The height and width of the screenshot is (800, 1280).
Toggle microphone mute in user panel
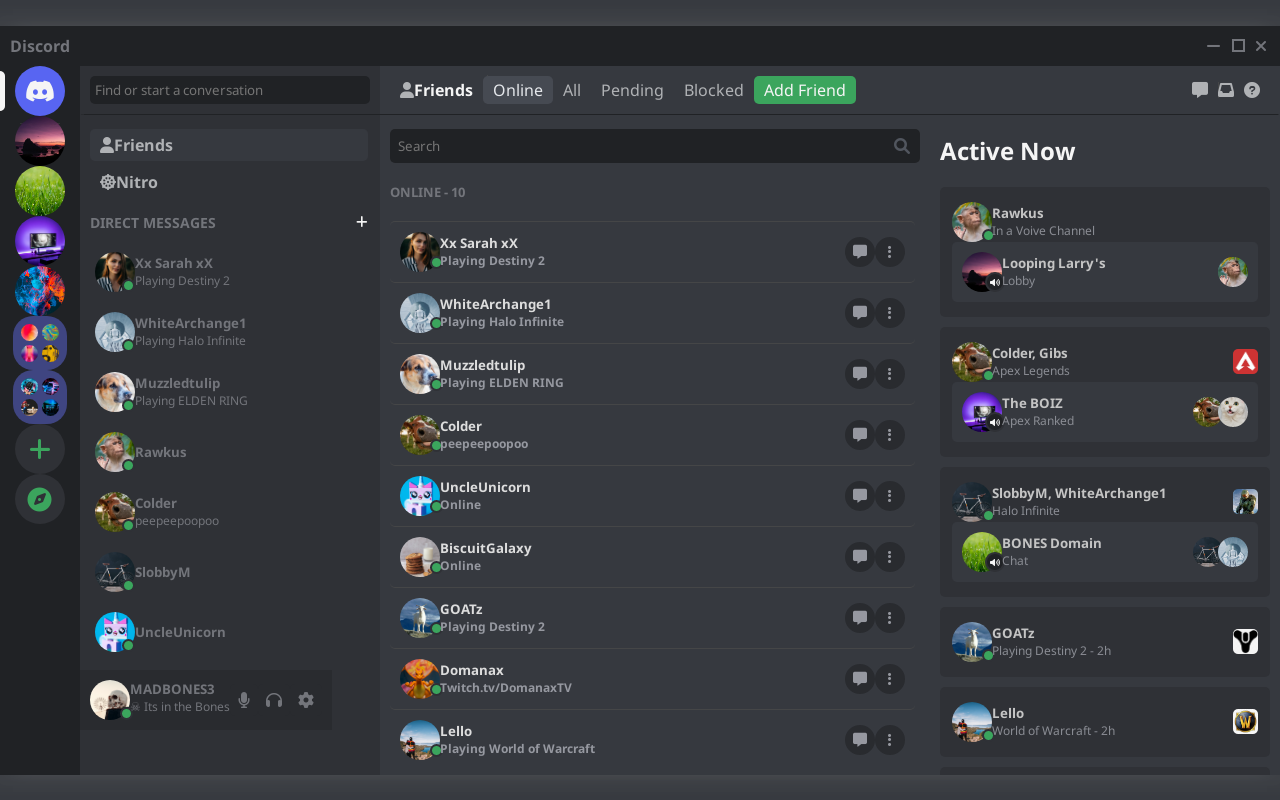tap(244, 700)
